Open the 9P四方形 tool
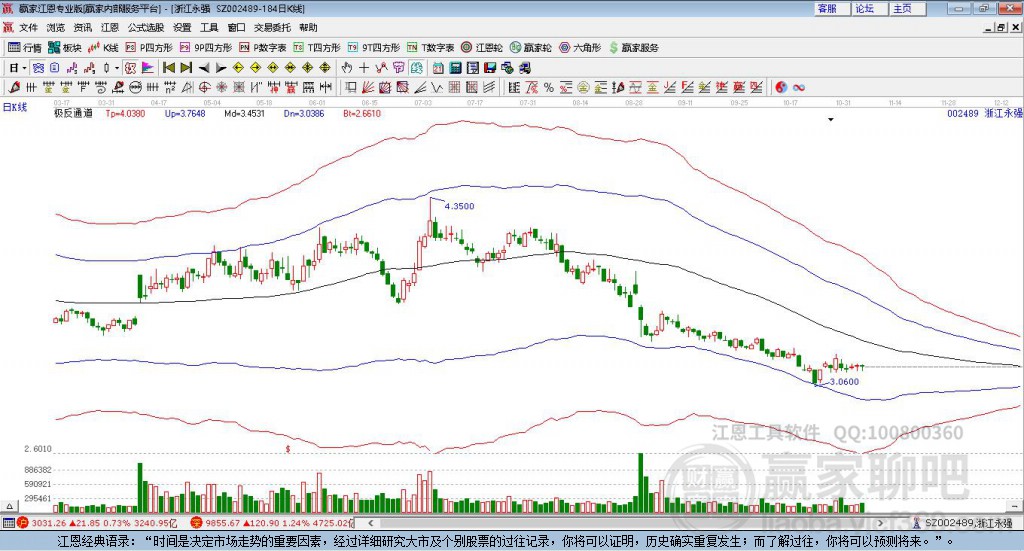Screen dimensions: 1024x551 206,48
